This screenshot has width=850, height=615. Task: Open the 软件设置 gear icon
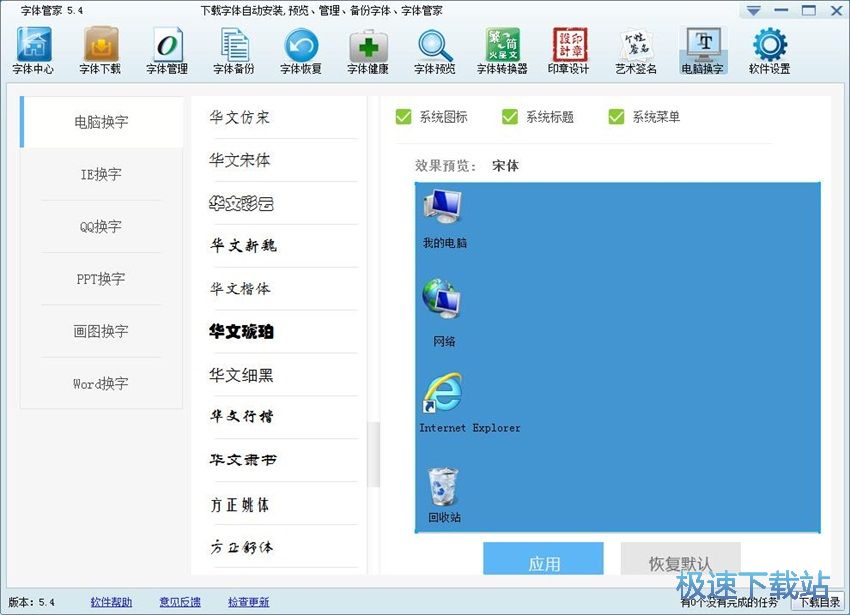770,50
